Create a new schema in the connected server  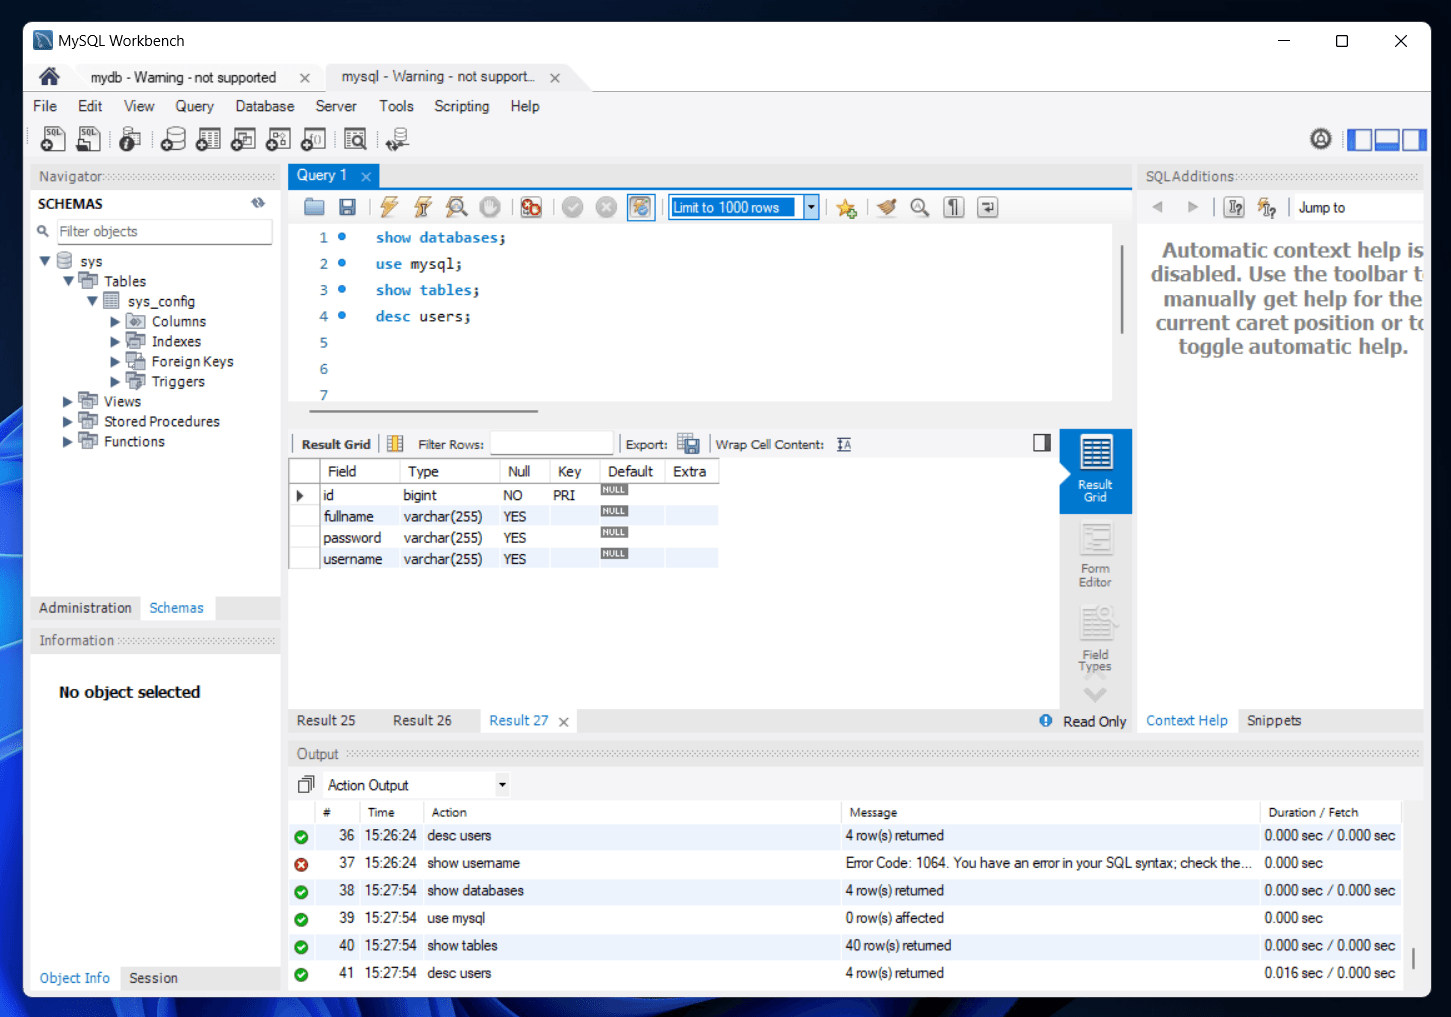(173, 138)
